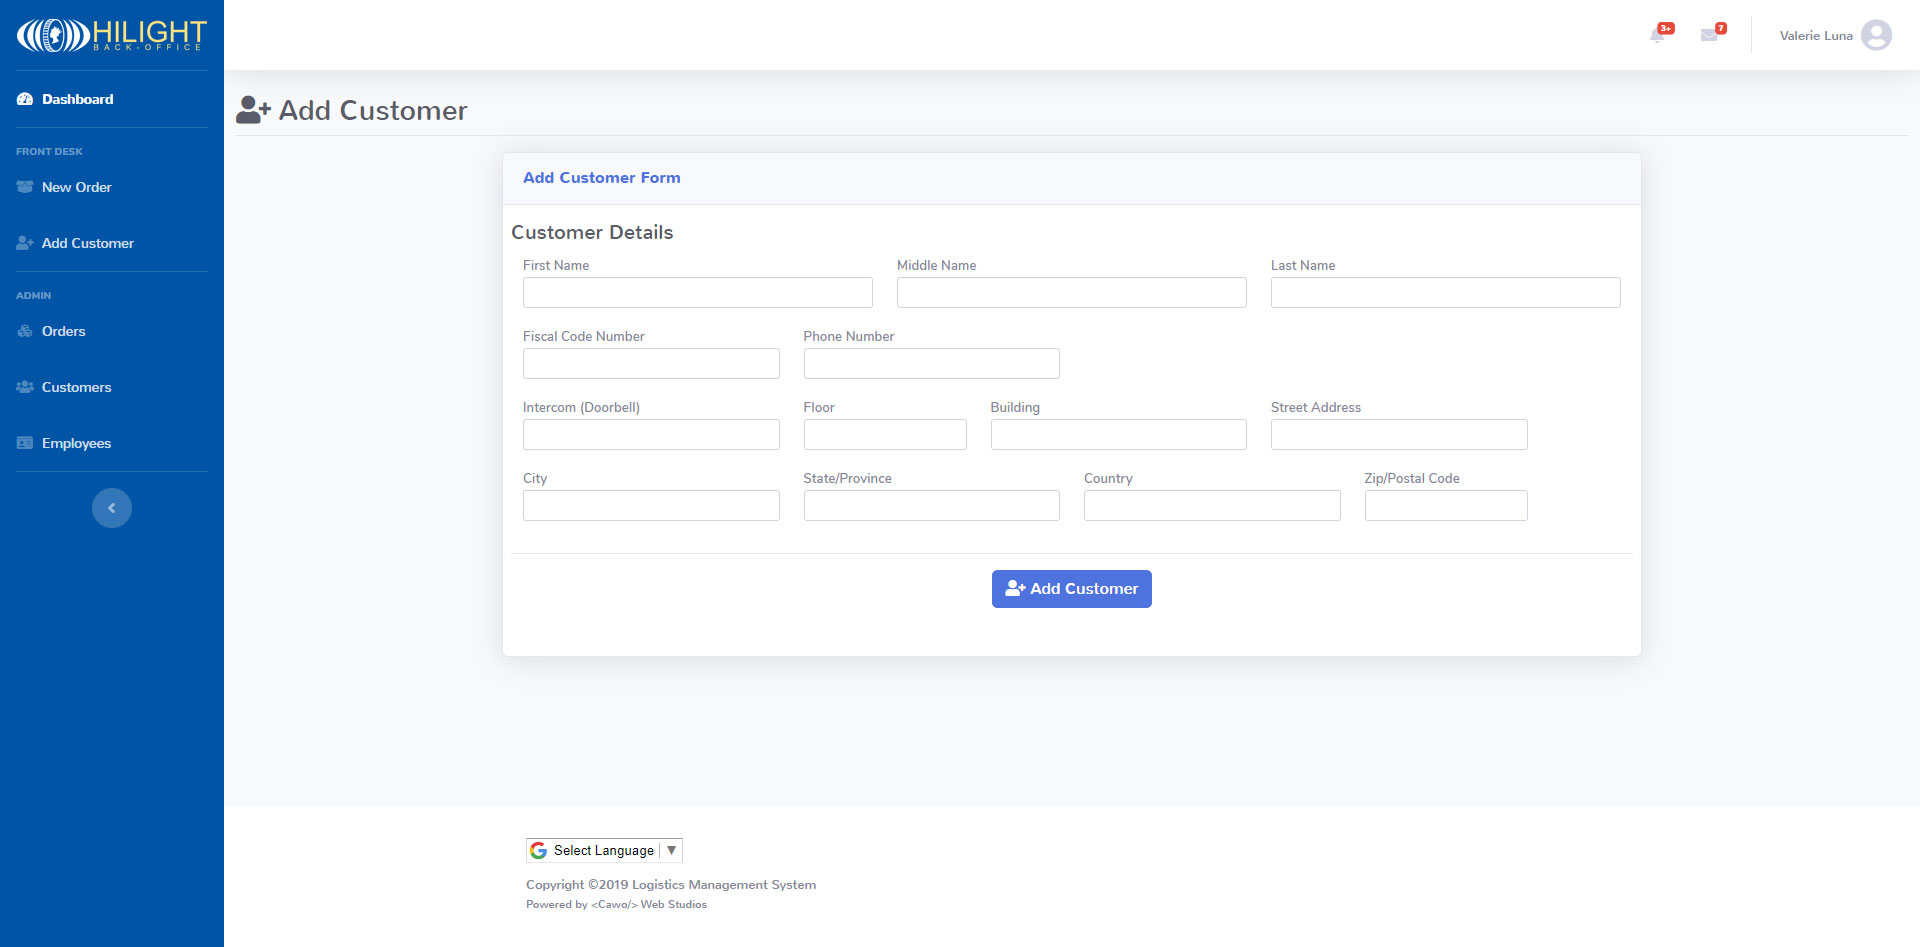Go to Add Customer in sidebar
The height and width of the screenshot is (947, 1920).
click(87, 243)
